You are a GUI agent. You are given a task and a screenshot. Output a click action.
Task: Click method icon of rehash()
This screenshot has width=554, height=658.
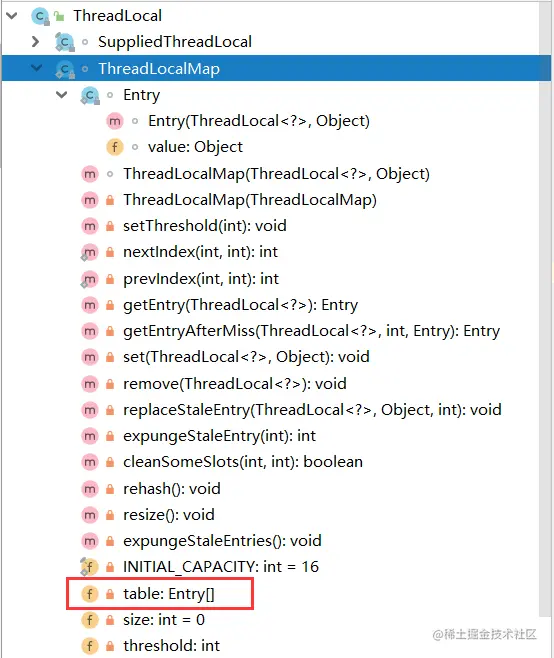90,489
